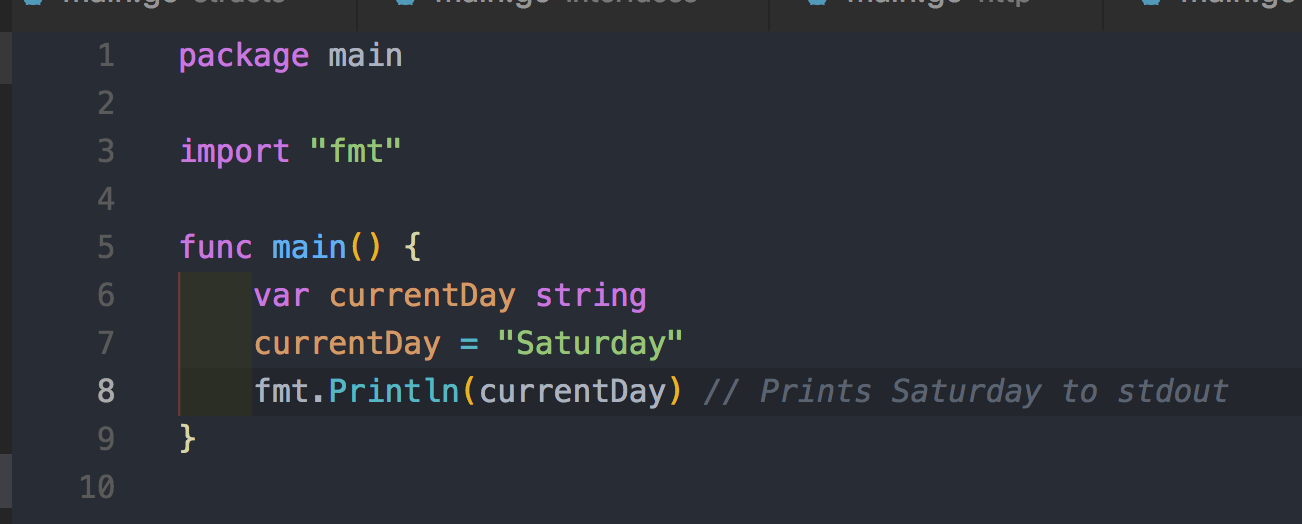
Task: Switch to the main.go structs tab
Action: tap(175, 3)
